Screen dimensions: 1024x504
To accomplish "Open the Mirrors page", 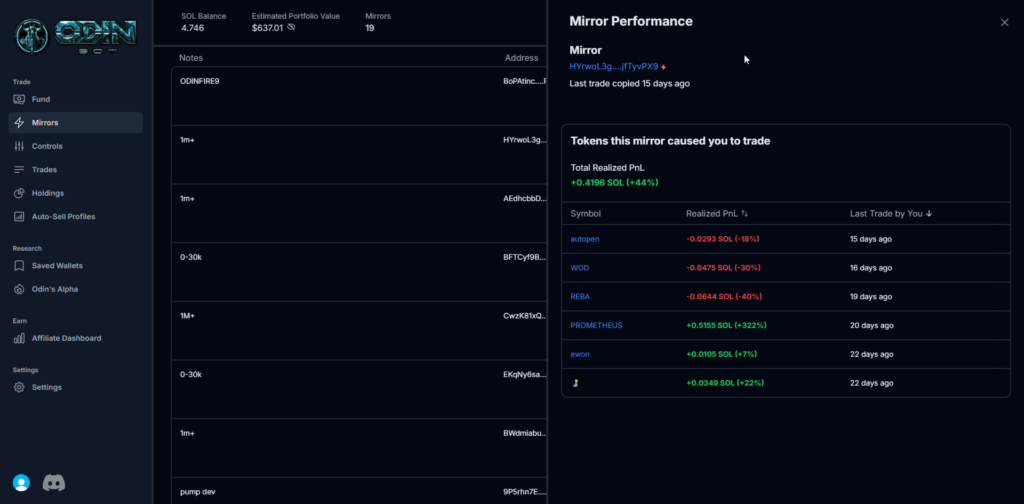I will (76, 123).
